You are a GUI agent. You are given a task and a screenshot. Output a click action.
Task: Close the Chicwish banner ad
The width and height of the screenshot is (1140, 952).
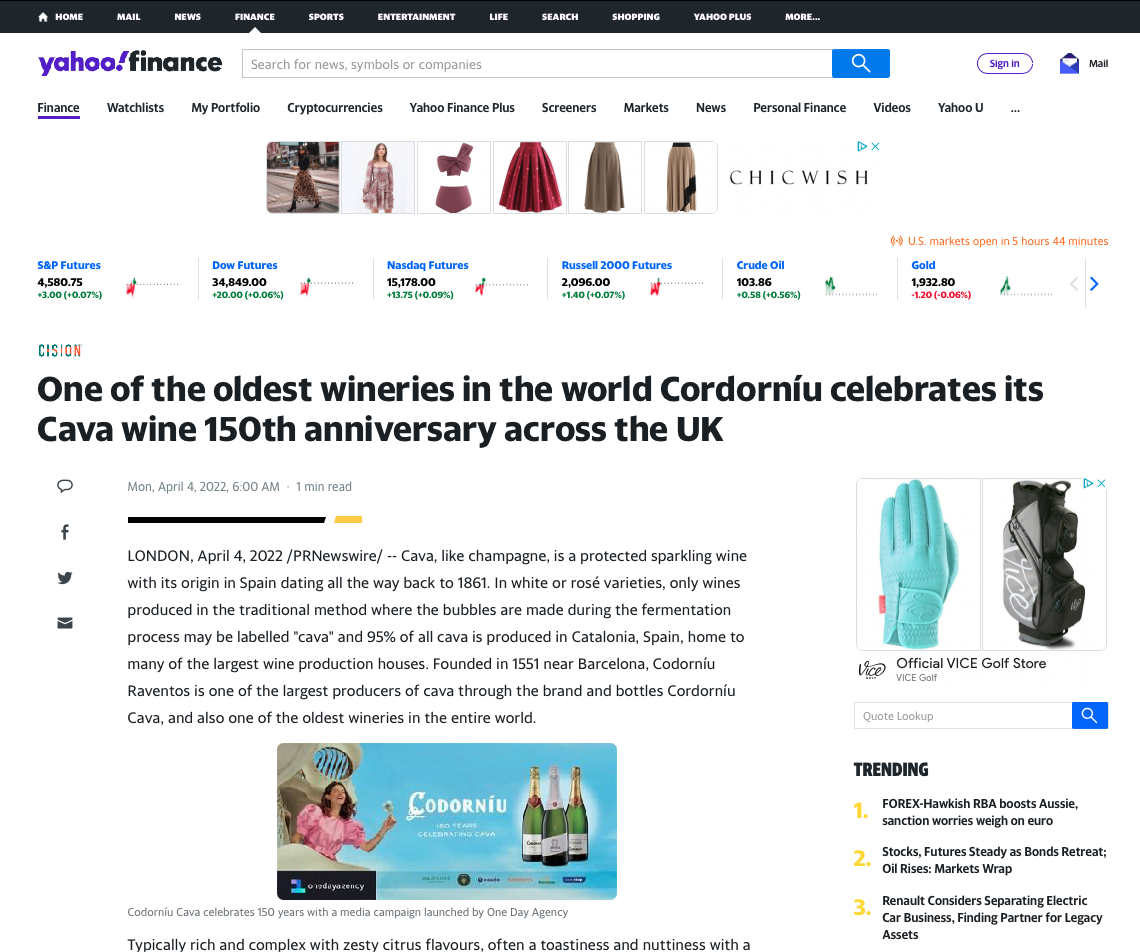[x=875, y=146]
